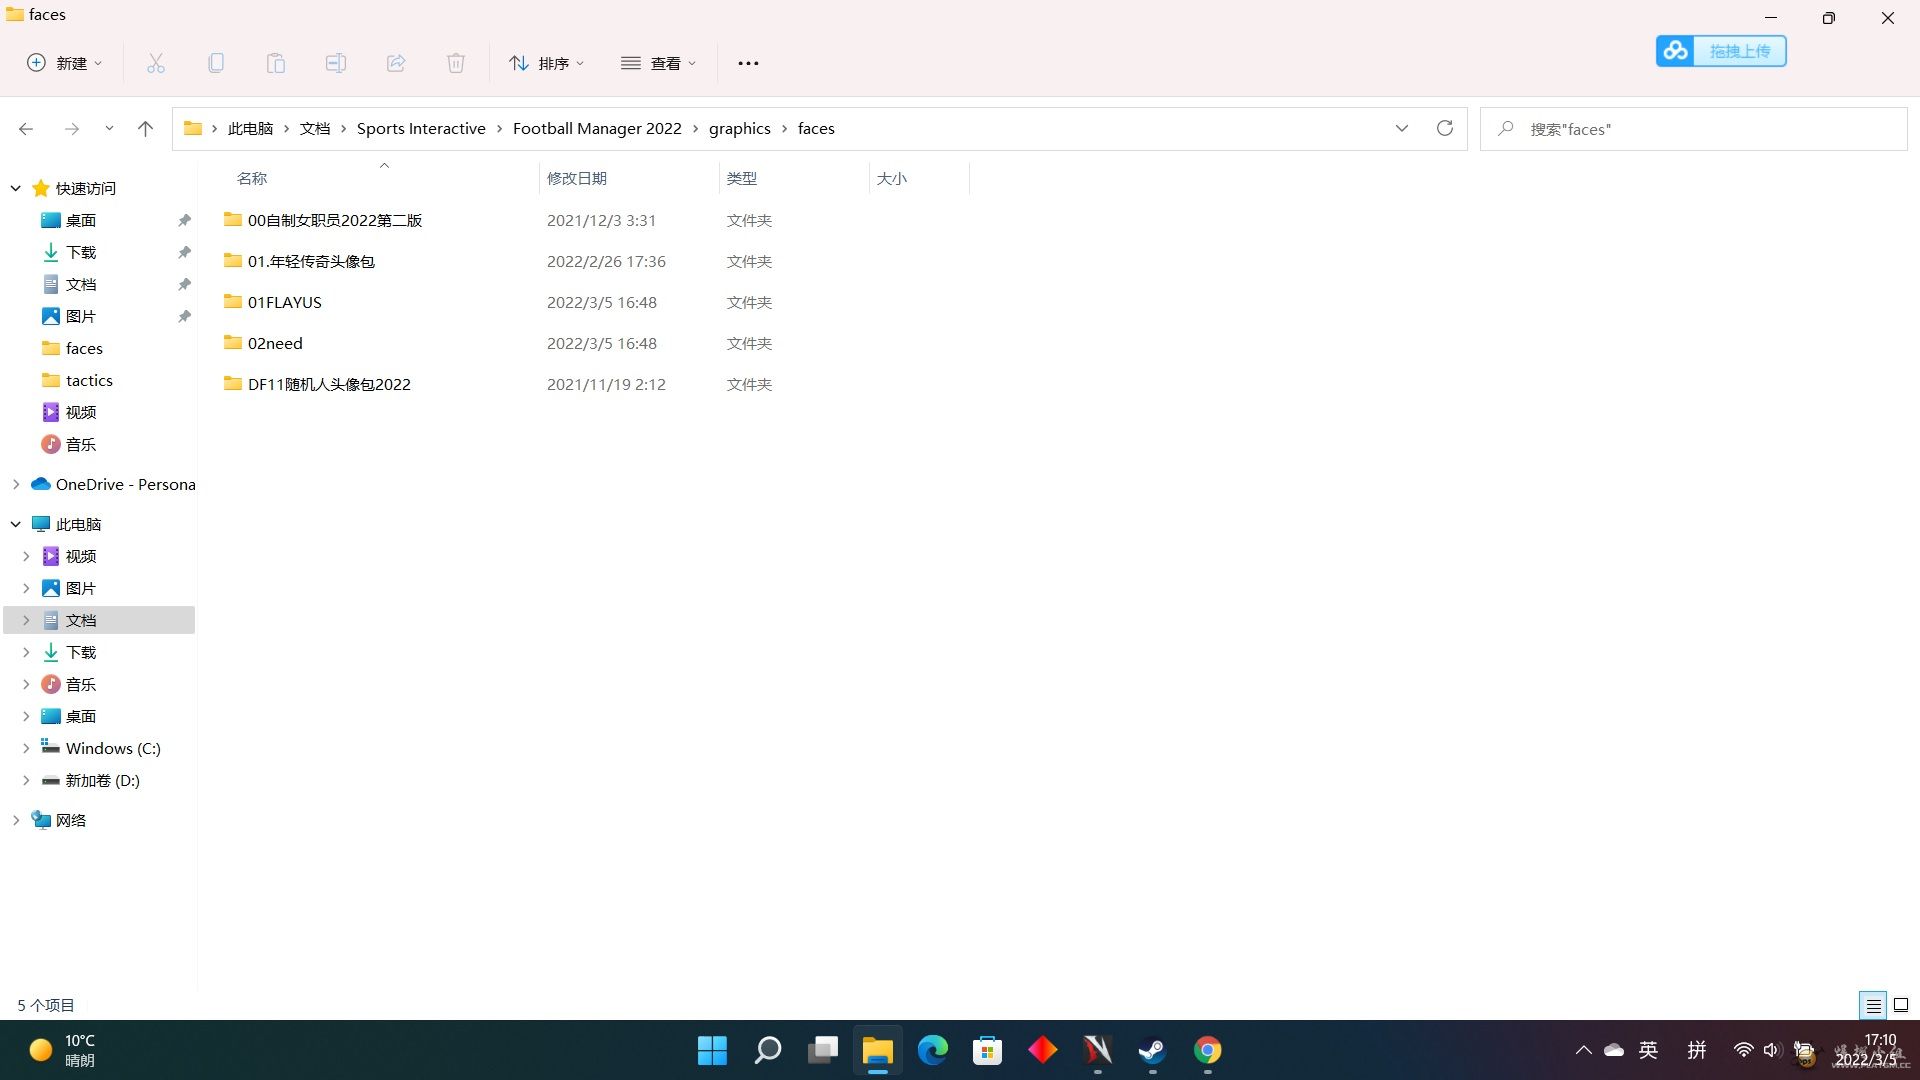Click 此电脑 in the address breadcrumb

click(250, 129)
